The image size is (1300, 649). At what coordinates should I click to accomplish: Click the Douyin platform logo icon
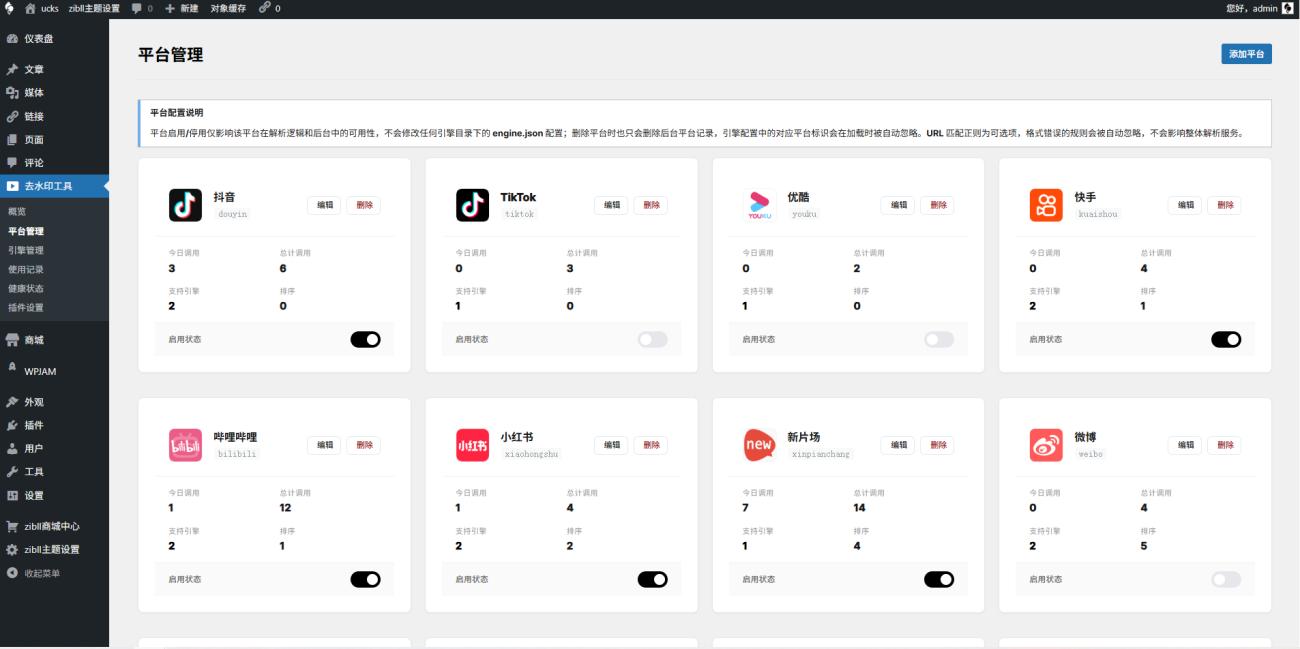(x=185, y=205)
